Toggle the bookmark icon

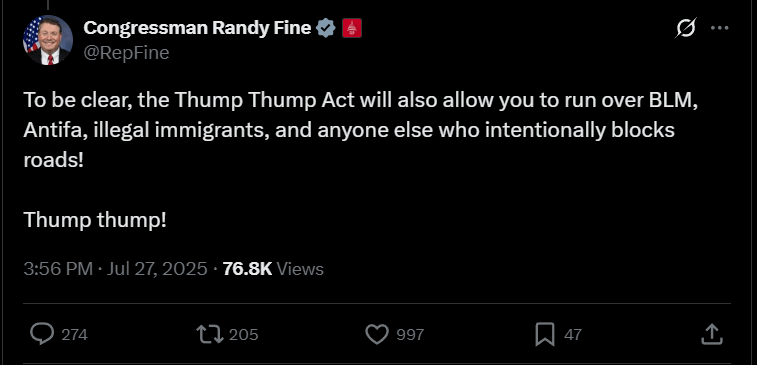point(545,335)
